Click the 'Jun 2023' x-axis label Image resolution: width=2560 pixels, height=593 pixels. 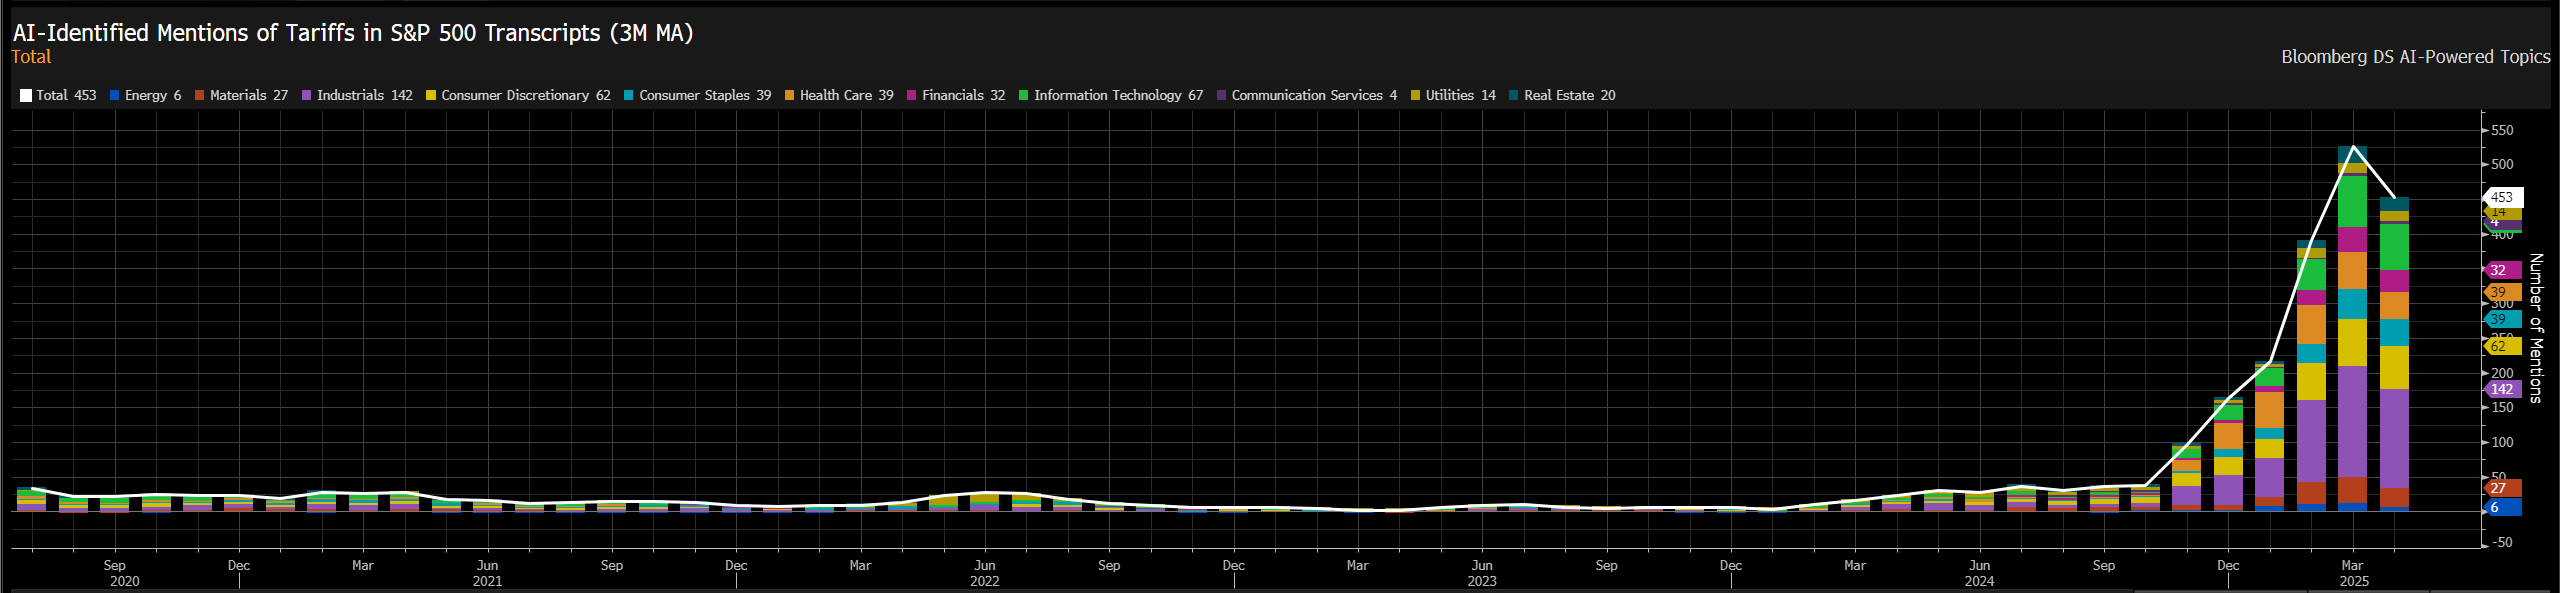pos(1482,573)
